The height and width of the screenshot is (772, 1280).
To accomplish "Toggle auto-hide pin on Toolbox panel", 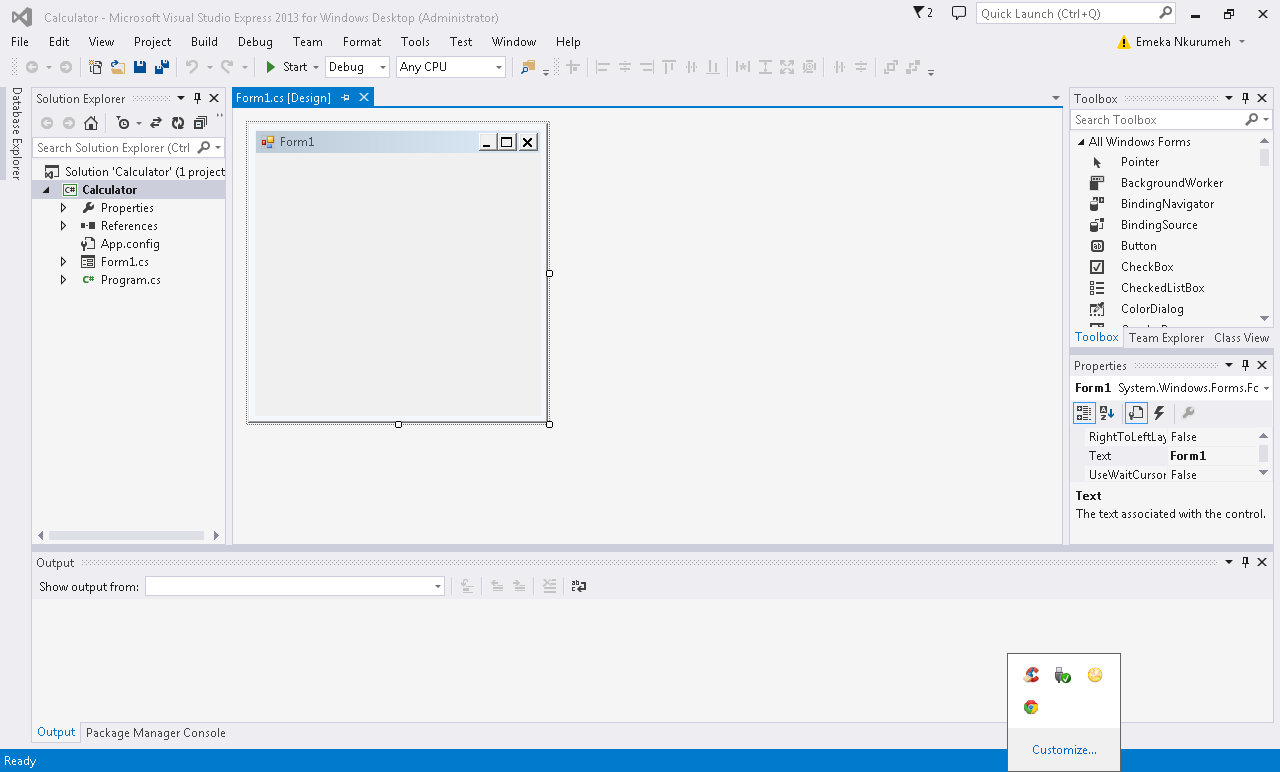I will 1246,98.
